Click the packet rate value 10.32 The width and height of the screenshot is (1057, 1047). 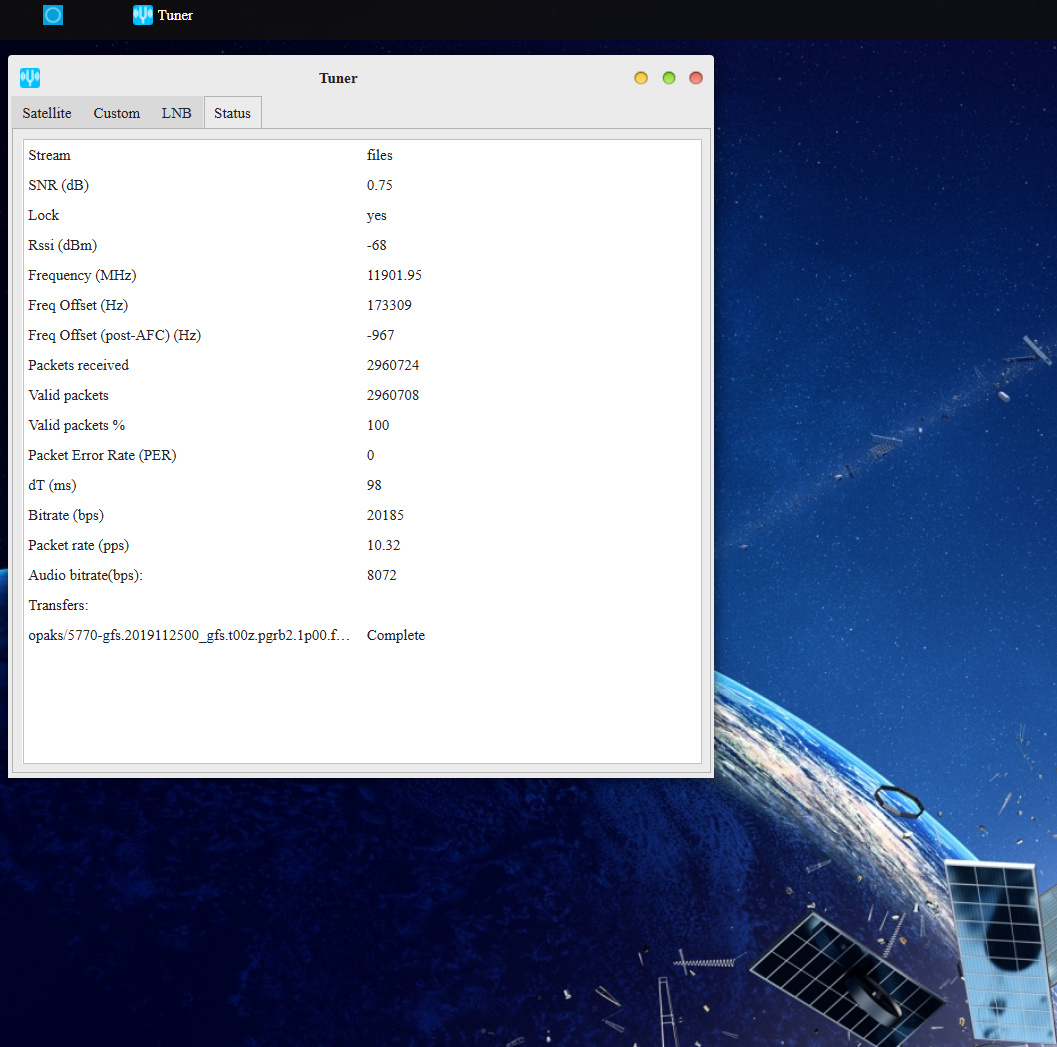384,545
